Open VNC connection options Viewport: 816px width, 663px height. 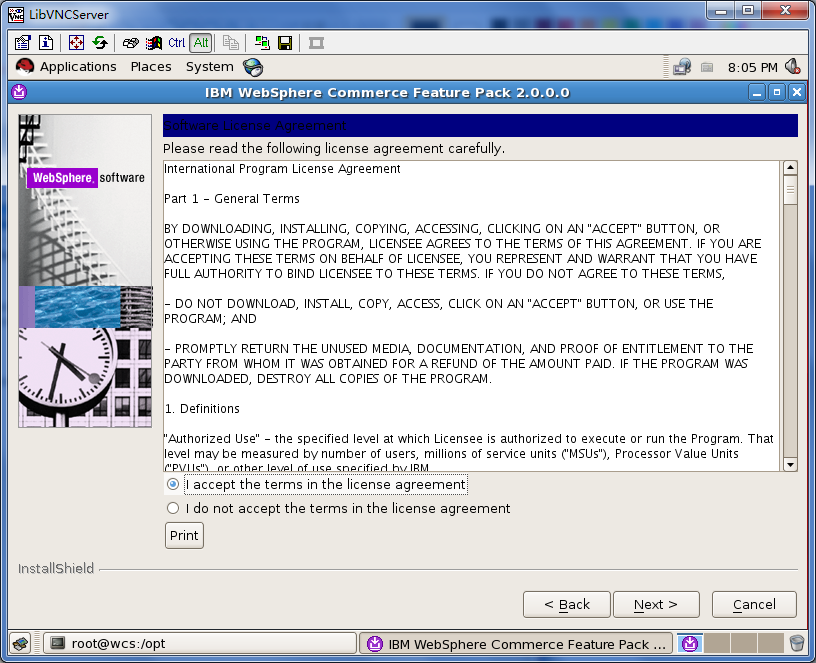[22, 42]
